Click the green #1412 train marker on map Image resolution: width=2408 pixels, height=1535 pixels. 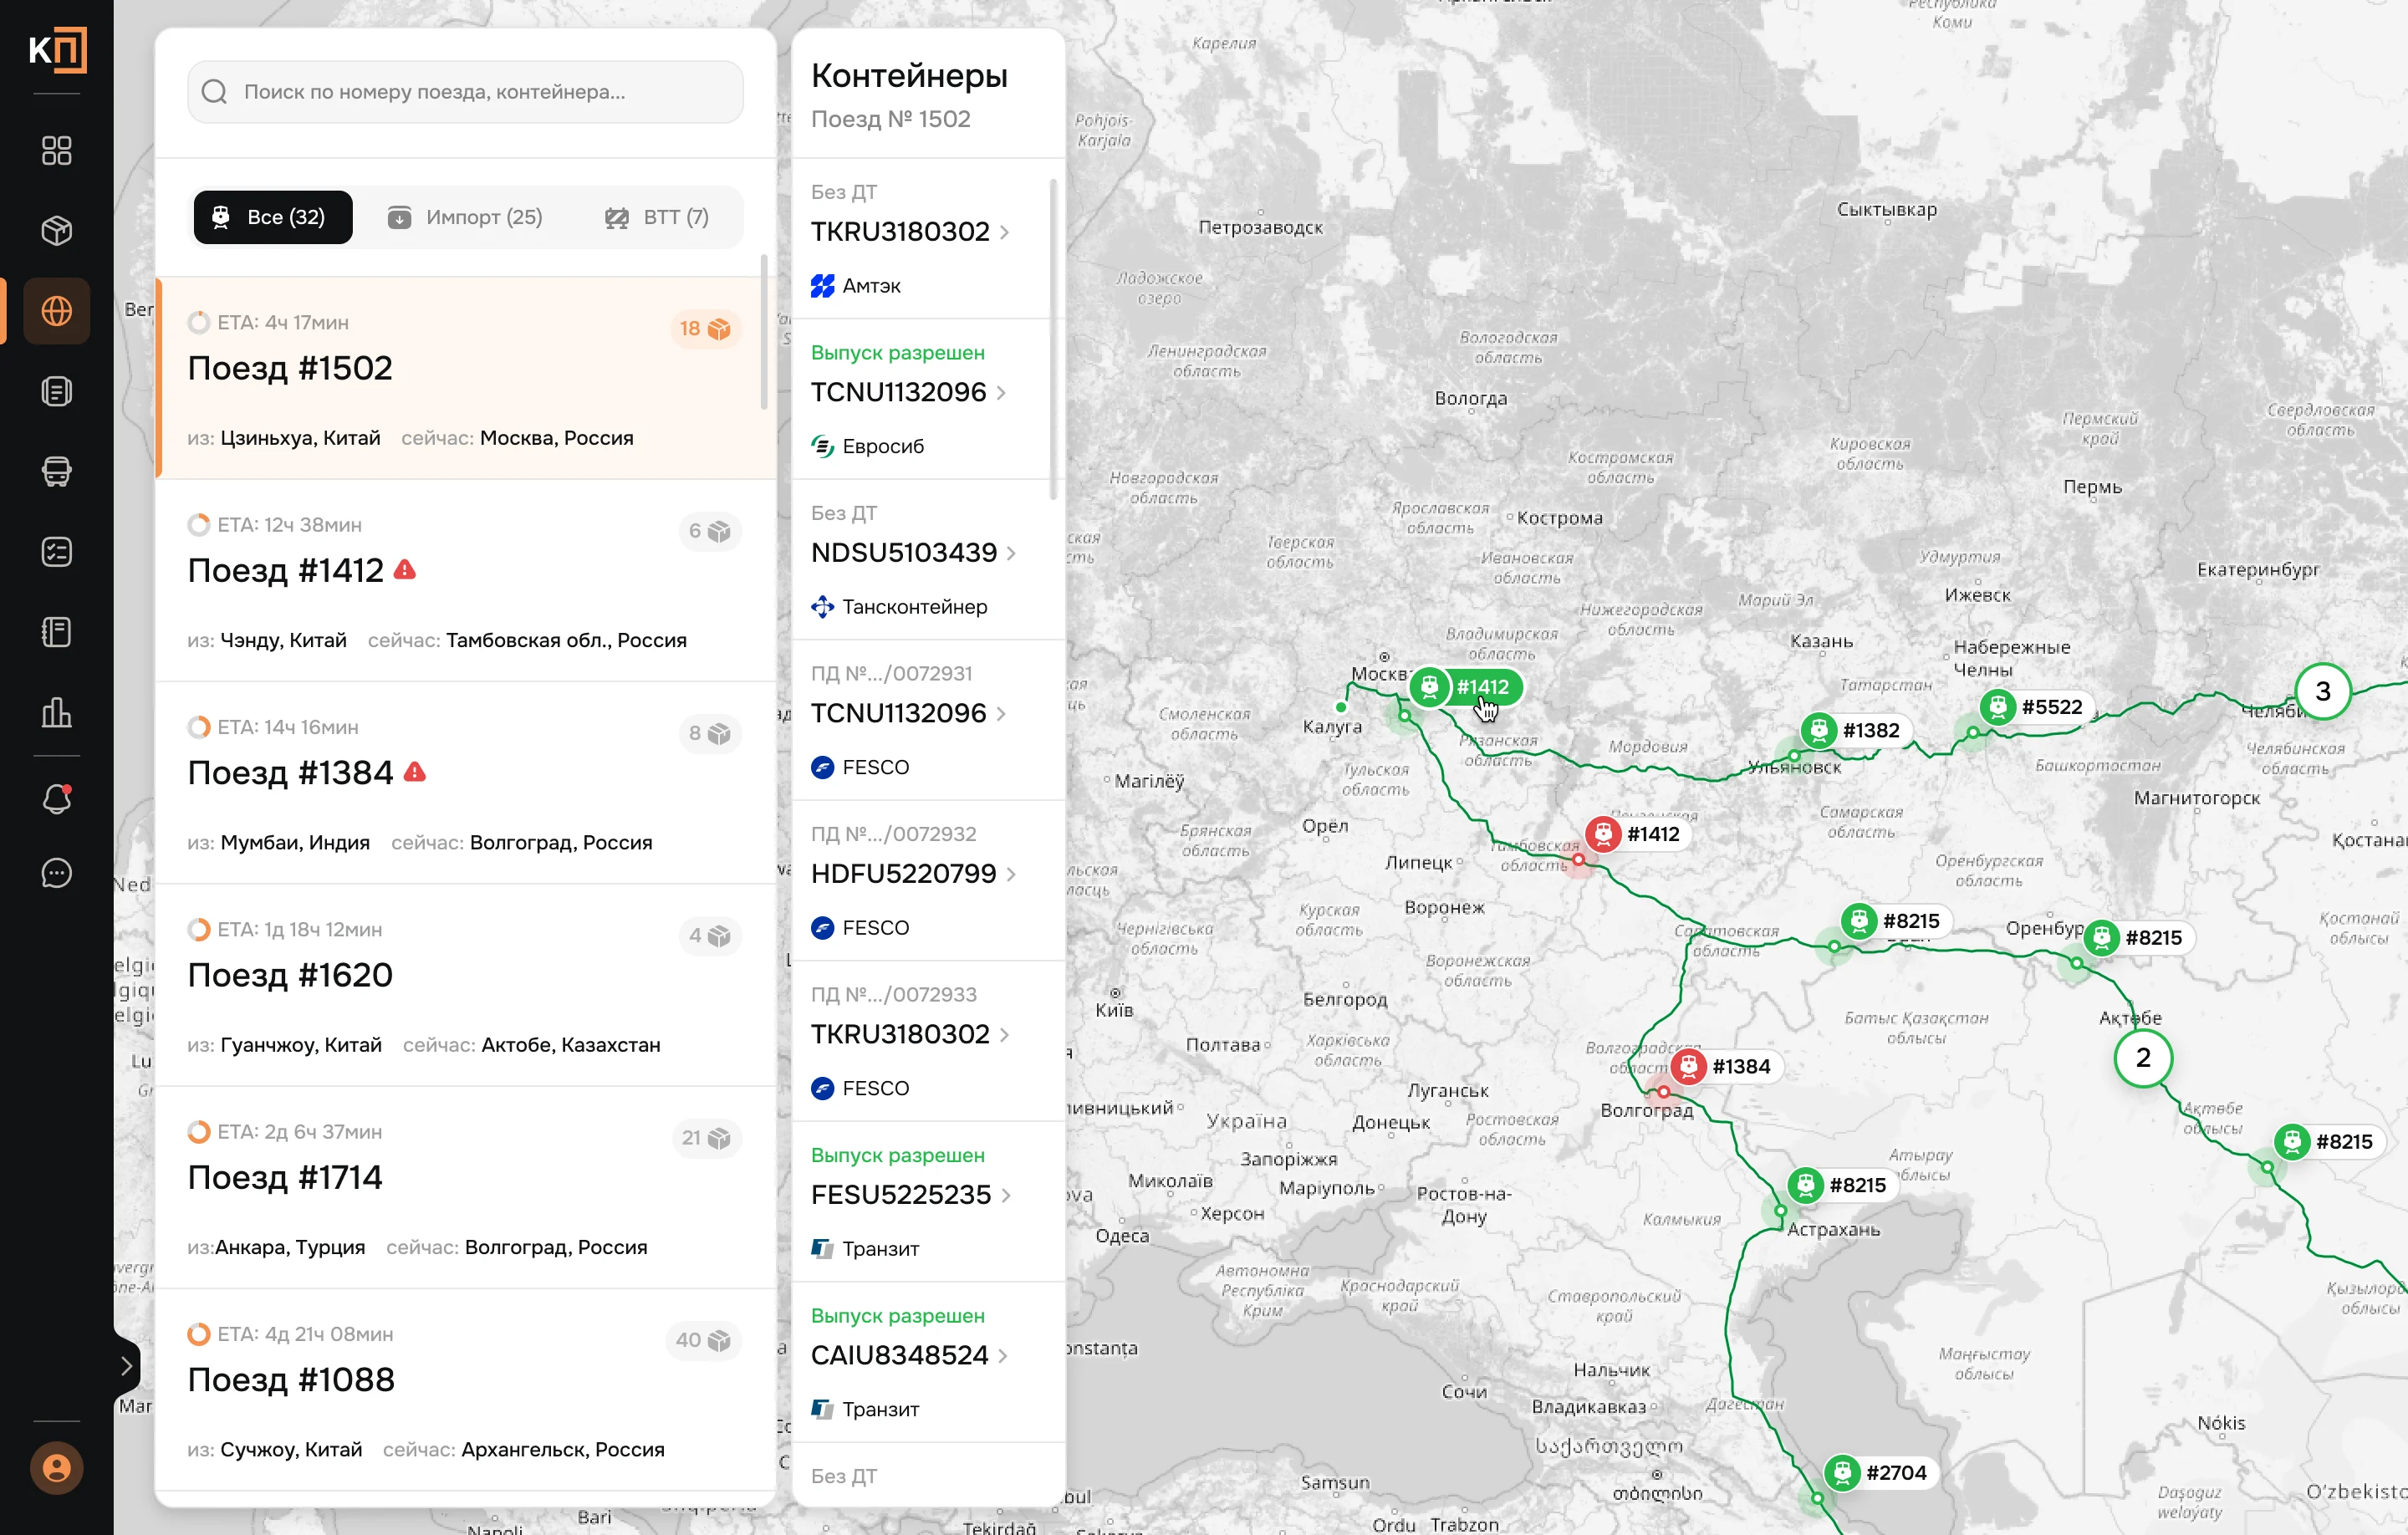1466,687
